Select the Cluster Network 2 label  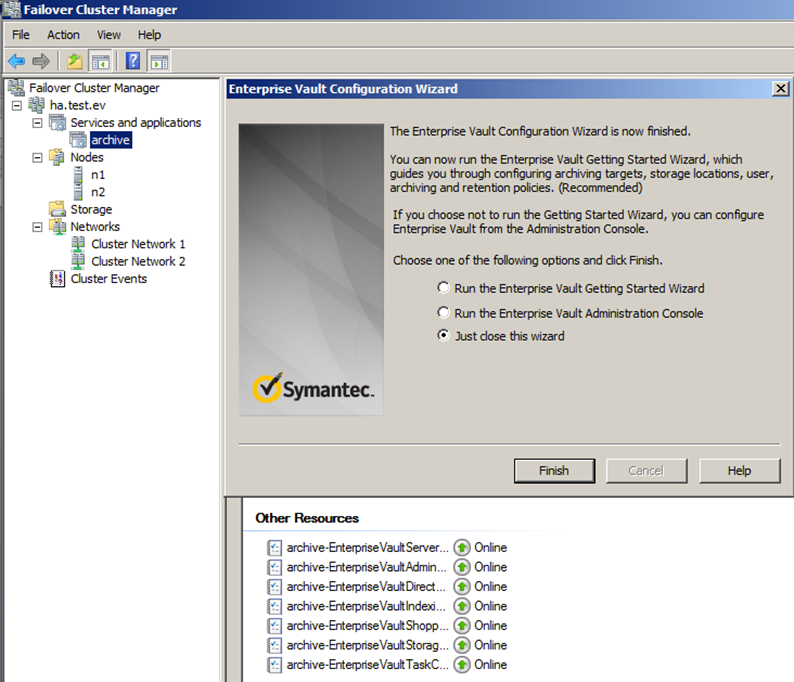point(138,261)
